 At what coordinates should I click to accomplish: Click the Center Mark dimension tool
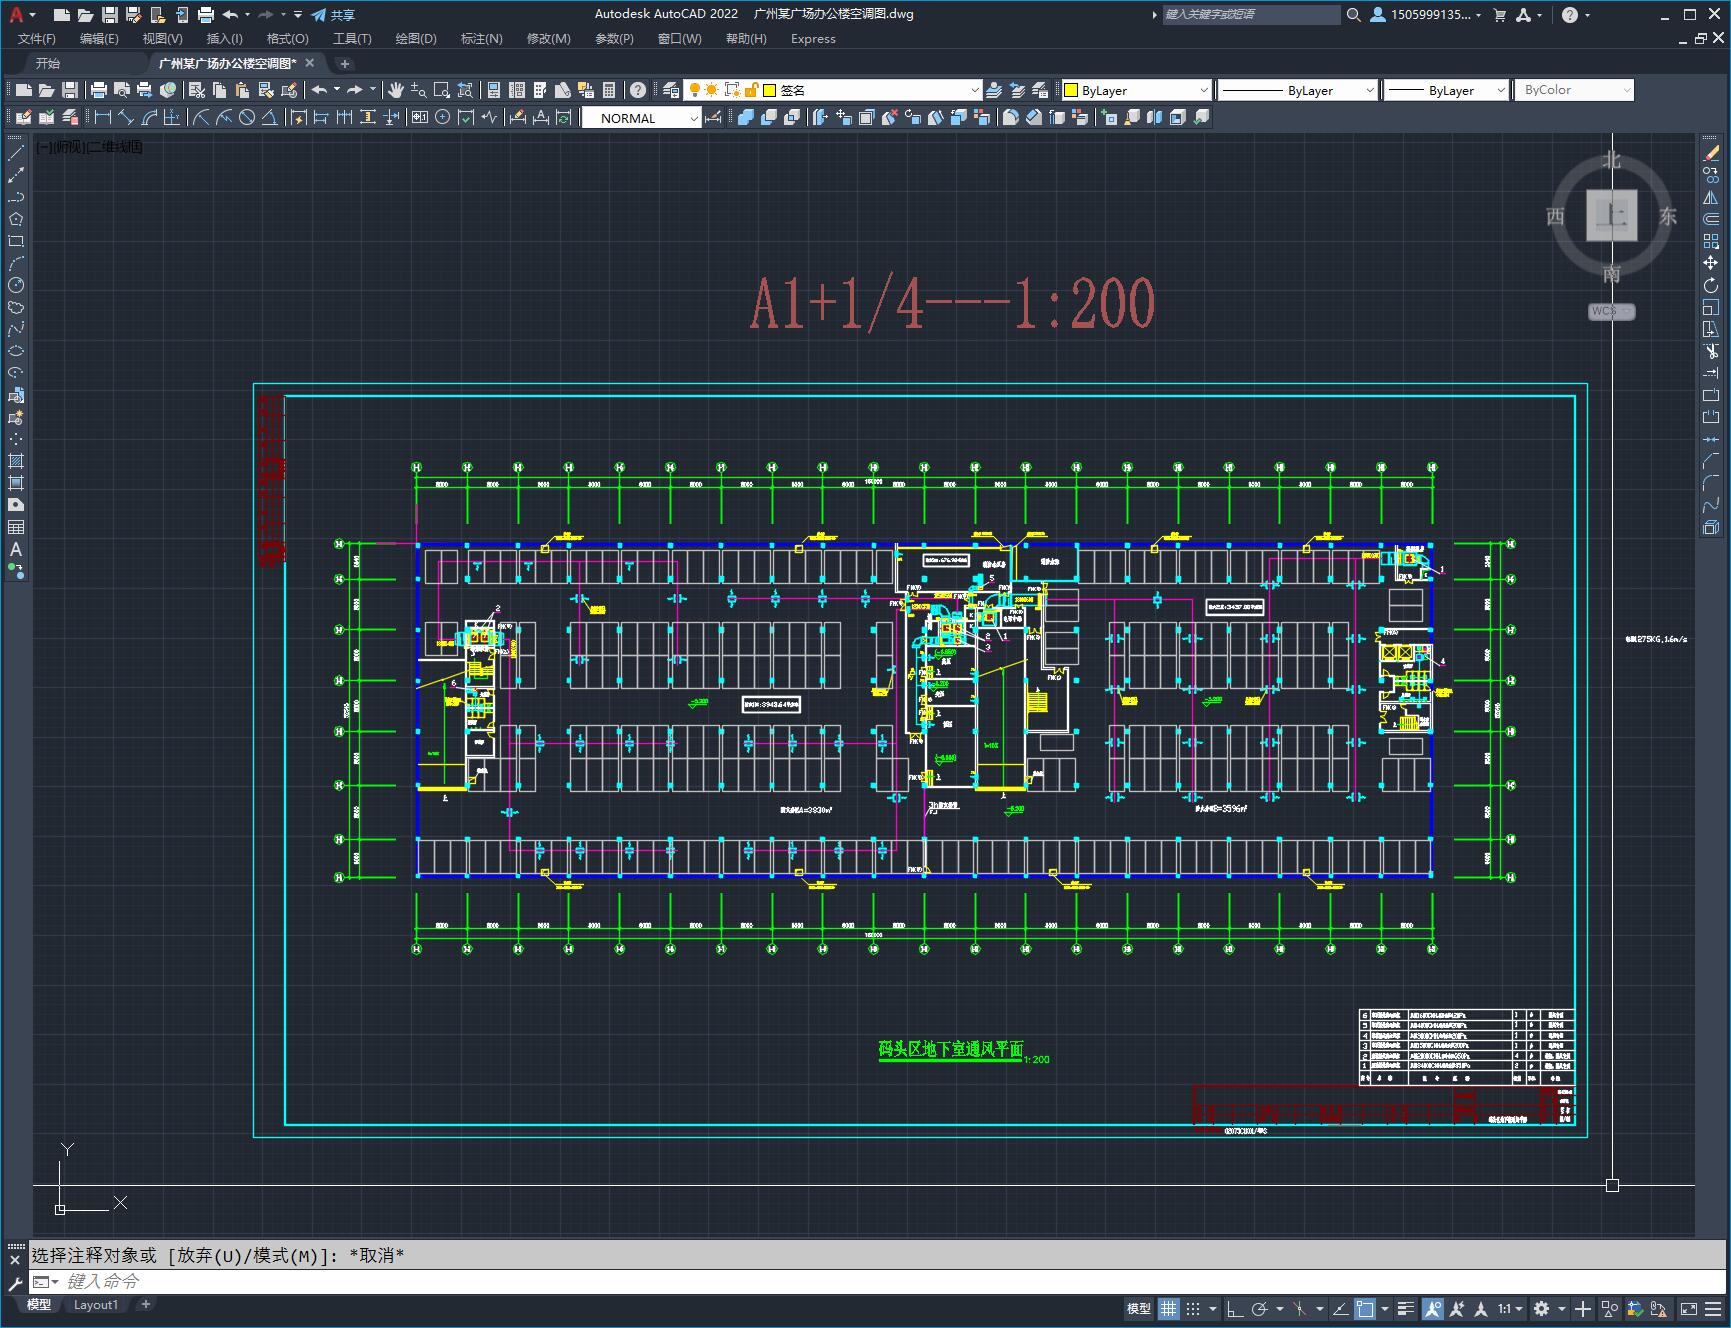(442, 117)
